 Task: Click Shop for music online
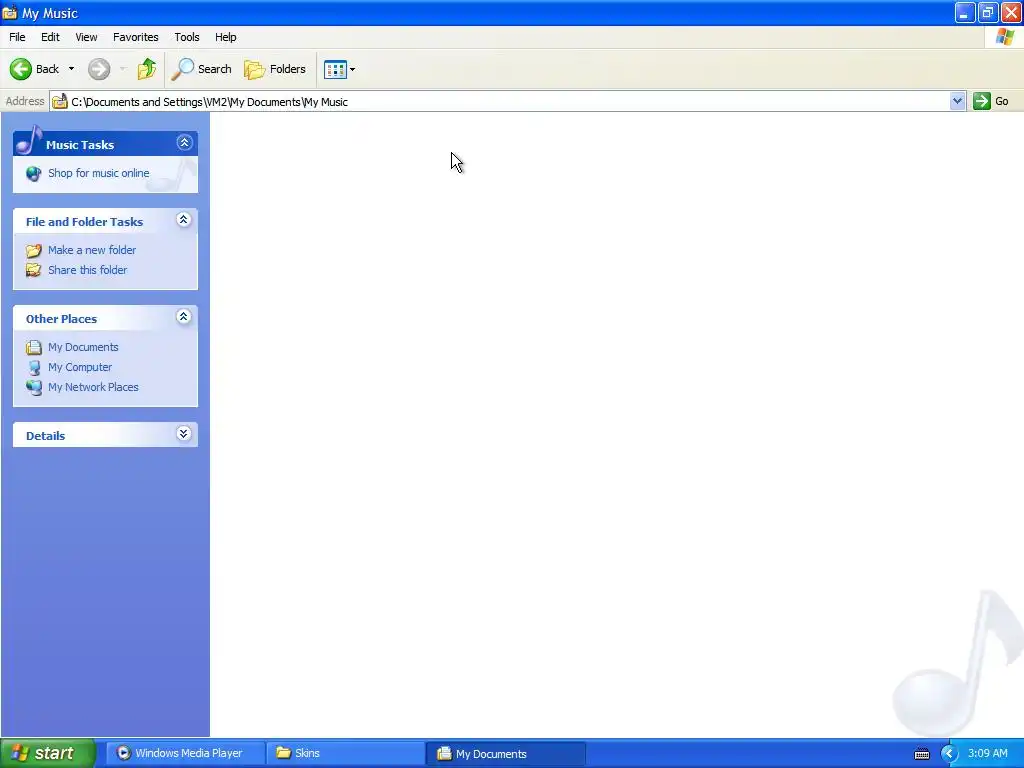(99, 173)
